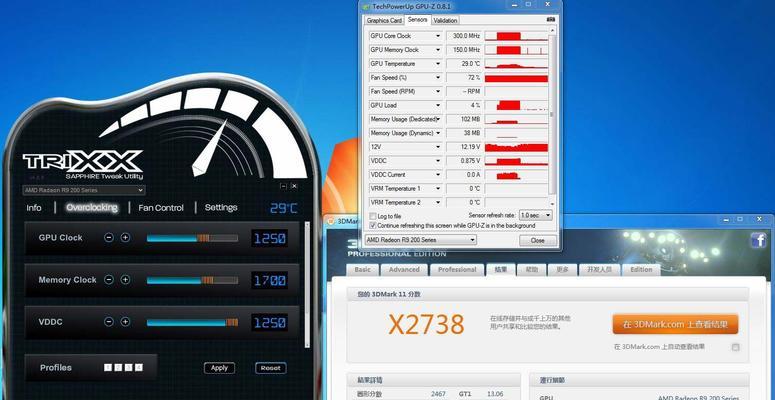Viewport: 775px width, 400px height.
Task: Click the Memory Clock slider bar
Action: coord(192,280)
